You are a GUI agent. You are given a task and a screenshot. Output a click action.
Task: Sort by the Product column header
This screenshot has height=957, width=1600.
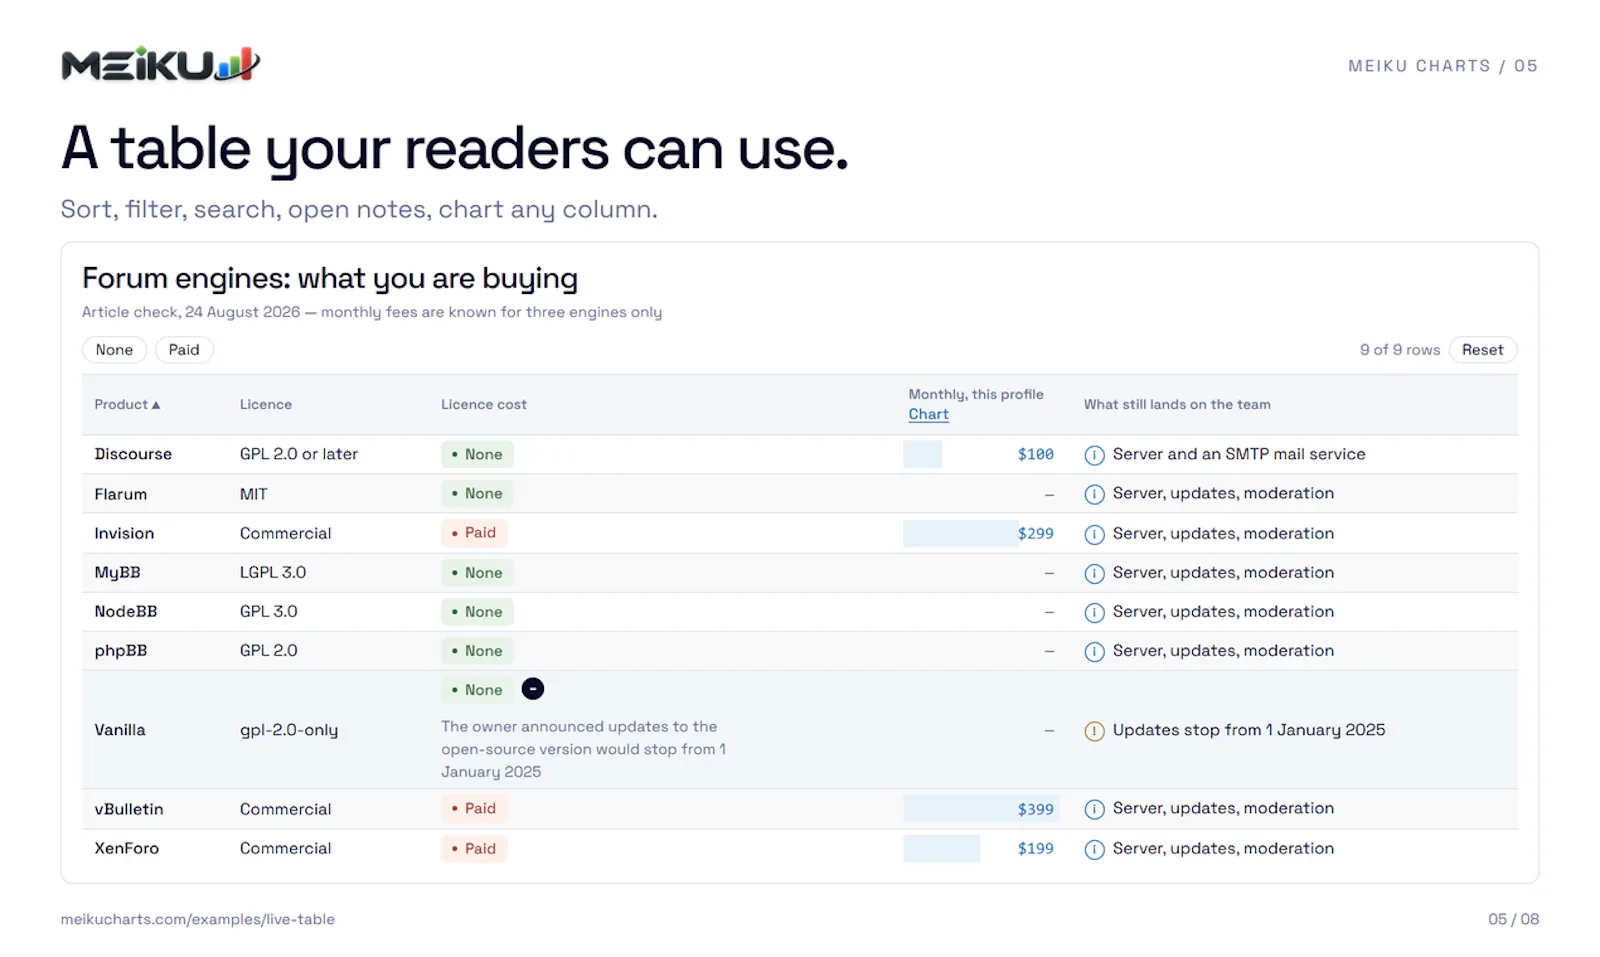[127, 405]
